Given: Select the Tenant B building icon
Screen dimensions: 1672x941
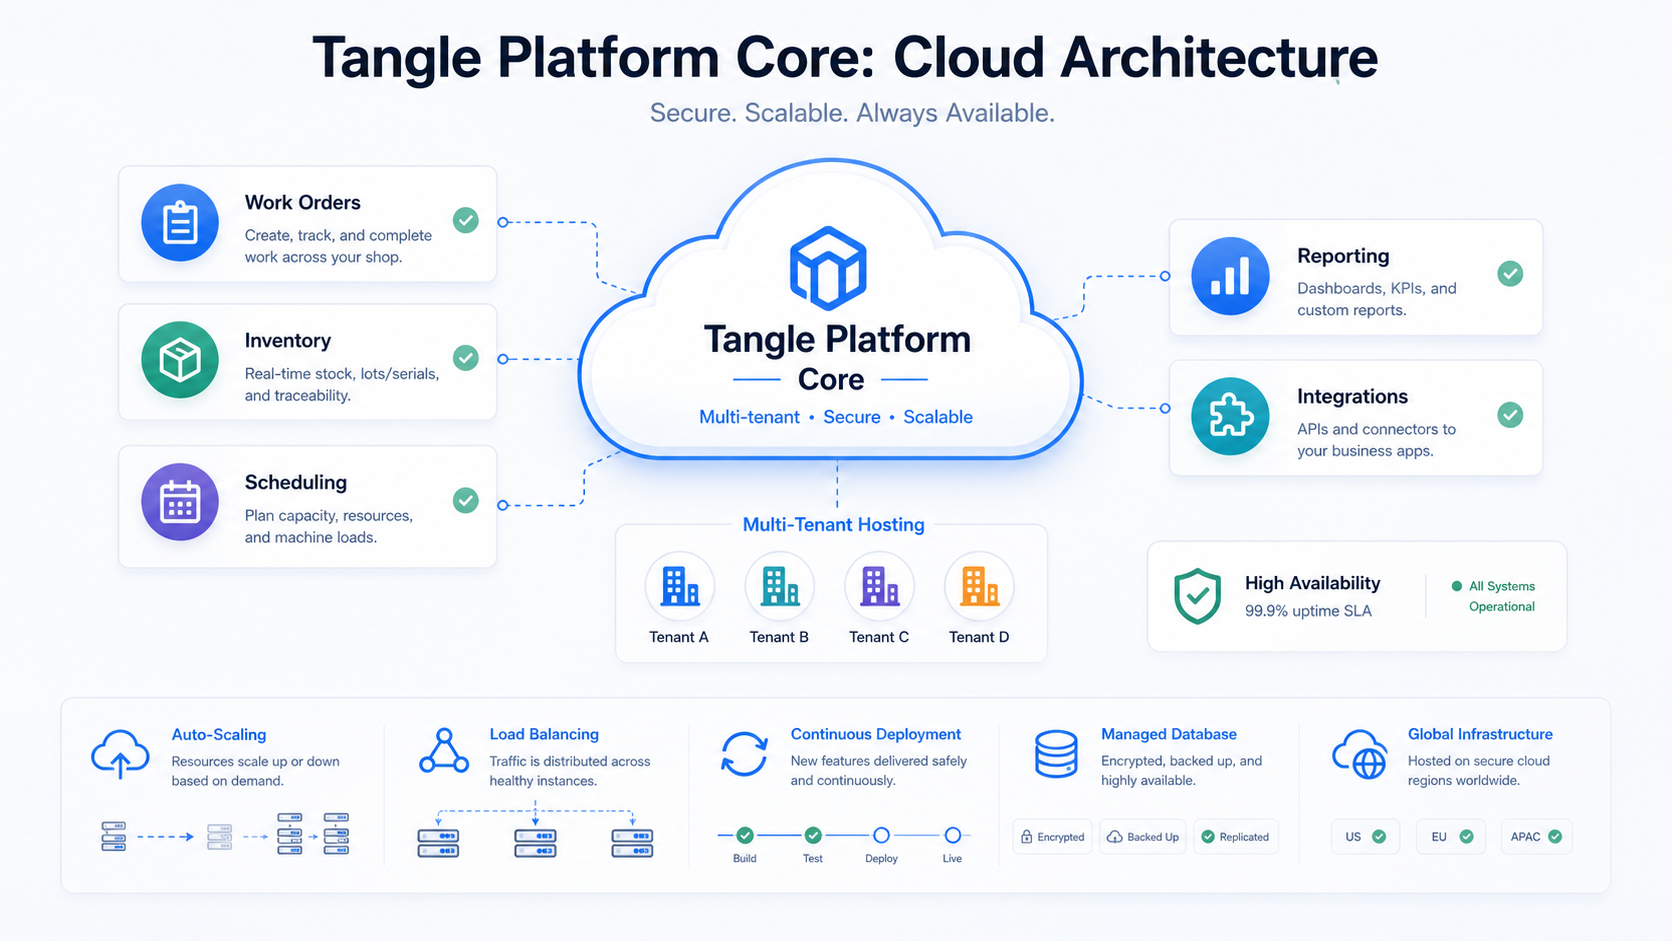Looking at the screenshot, I should click(780, 586).
